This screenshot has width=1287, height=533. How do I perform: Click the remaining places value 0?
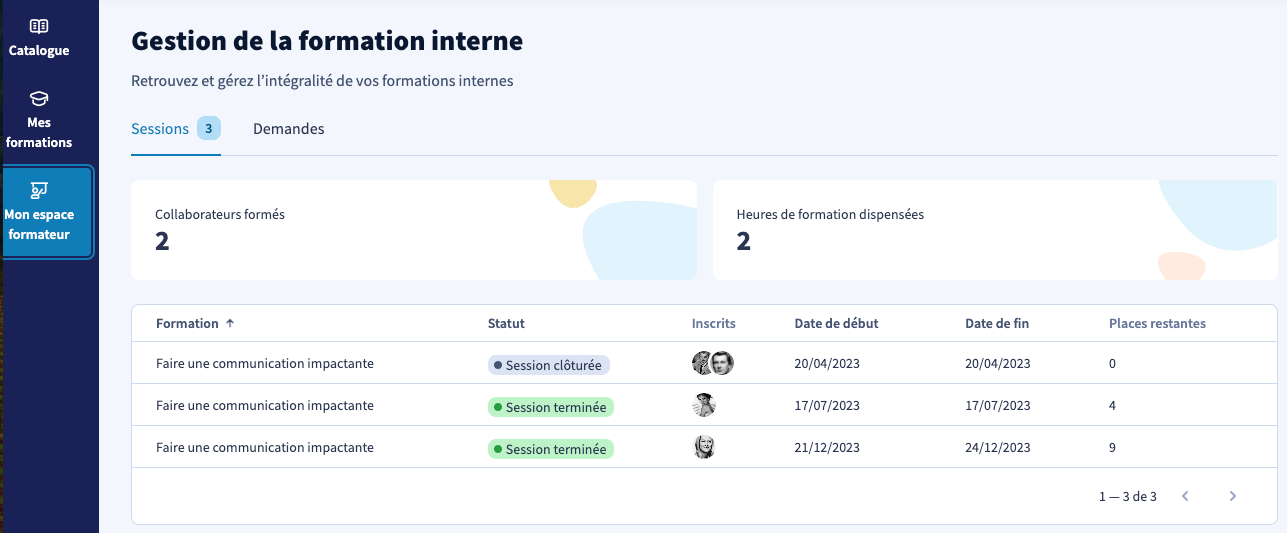click(x=1112, y=364)
